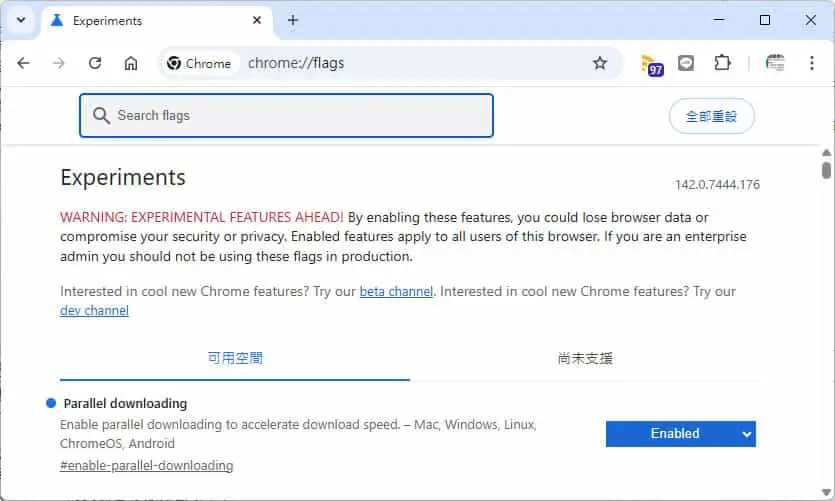
Task: Bookmark this page with the star icon
Action: click(600, 63)
